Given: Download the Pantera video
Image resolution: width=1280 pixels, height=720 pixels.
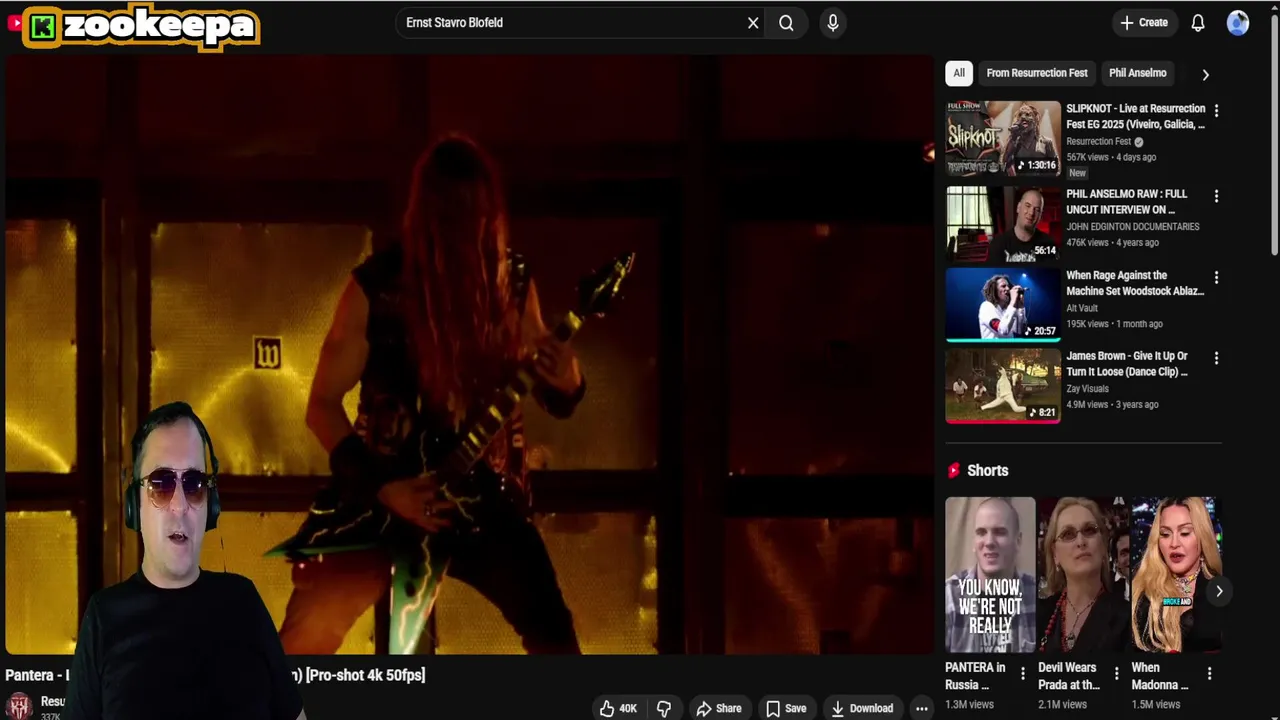Looking at the screenshot, I should click(862, 708).
